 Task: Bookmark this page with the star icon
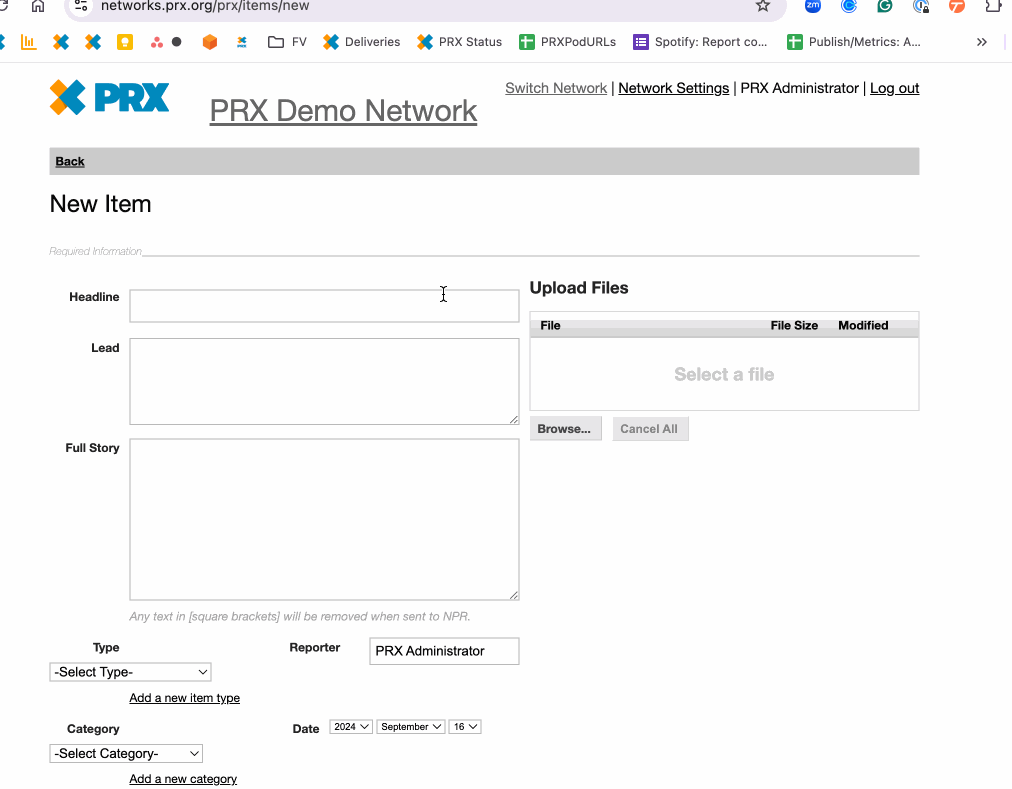762,7
